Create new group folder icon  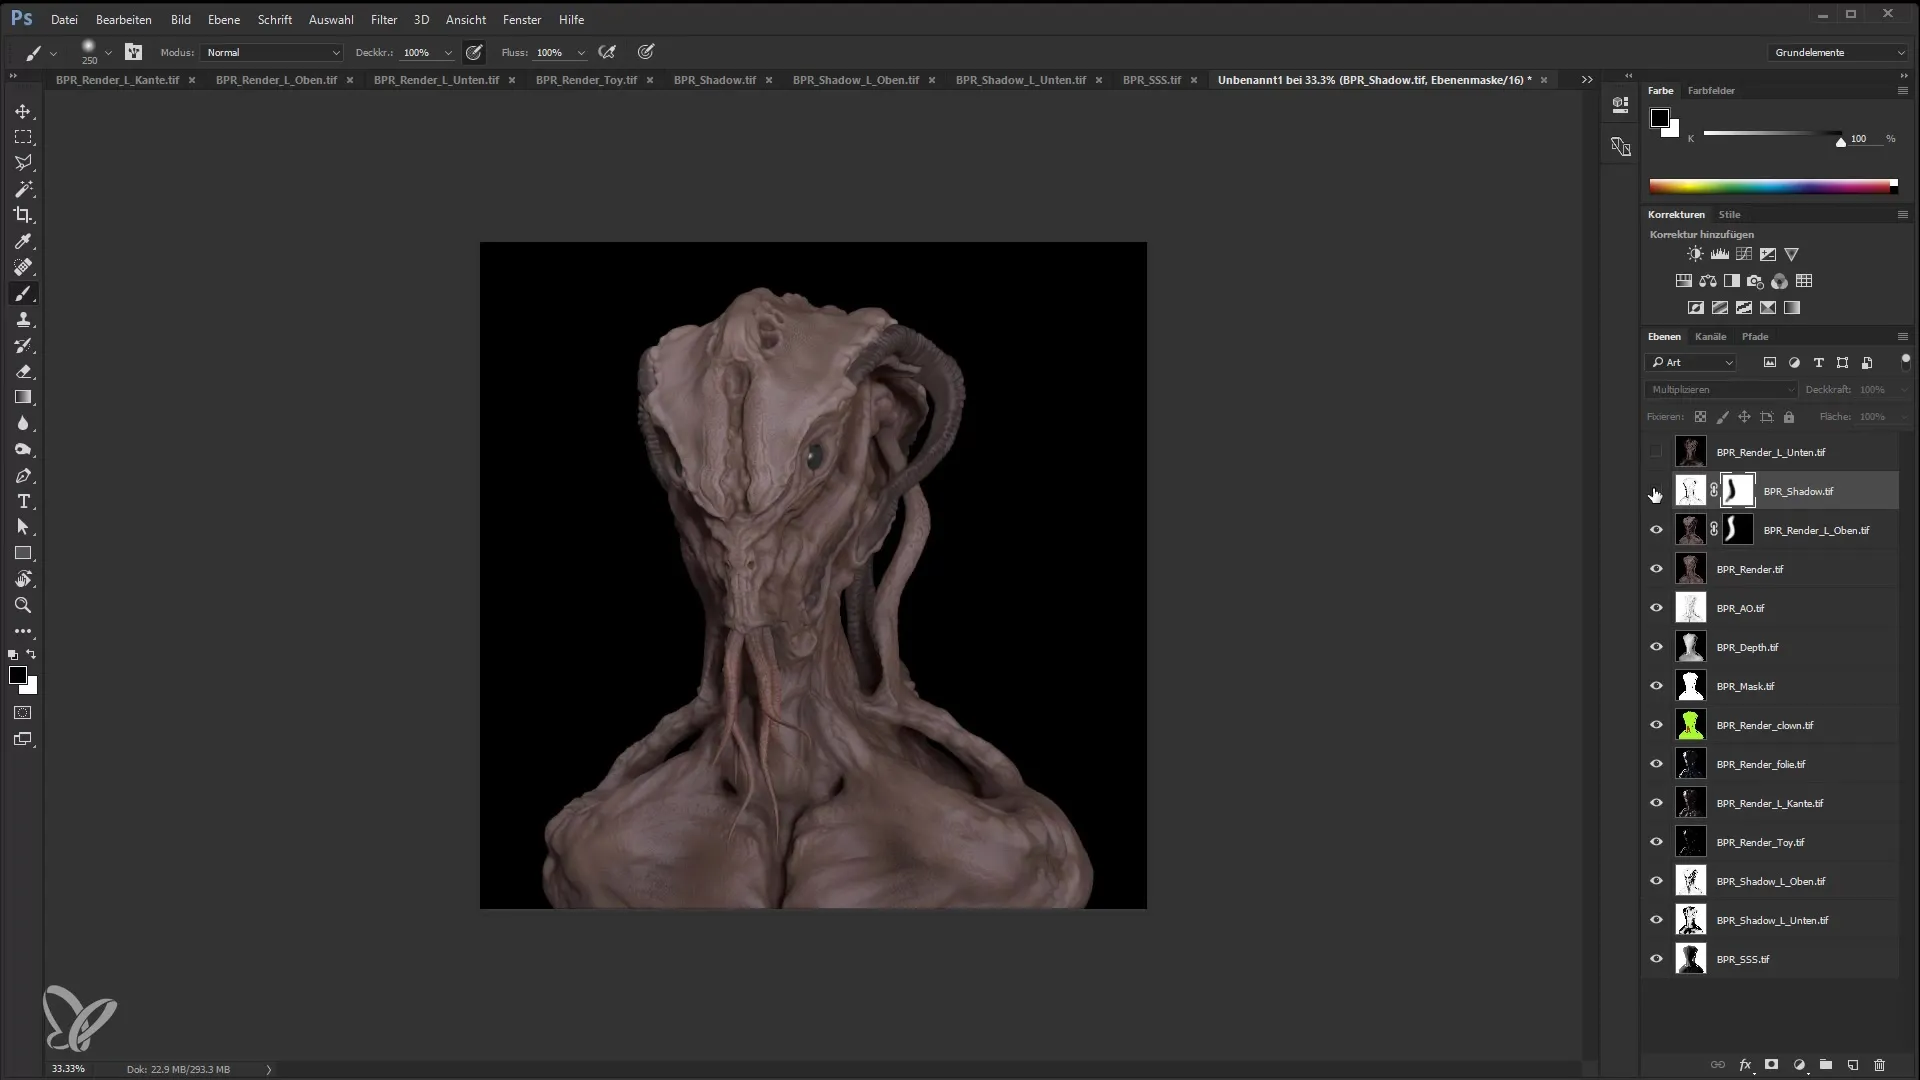[1825, 1065]
